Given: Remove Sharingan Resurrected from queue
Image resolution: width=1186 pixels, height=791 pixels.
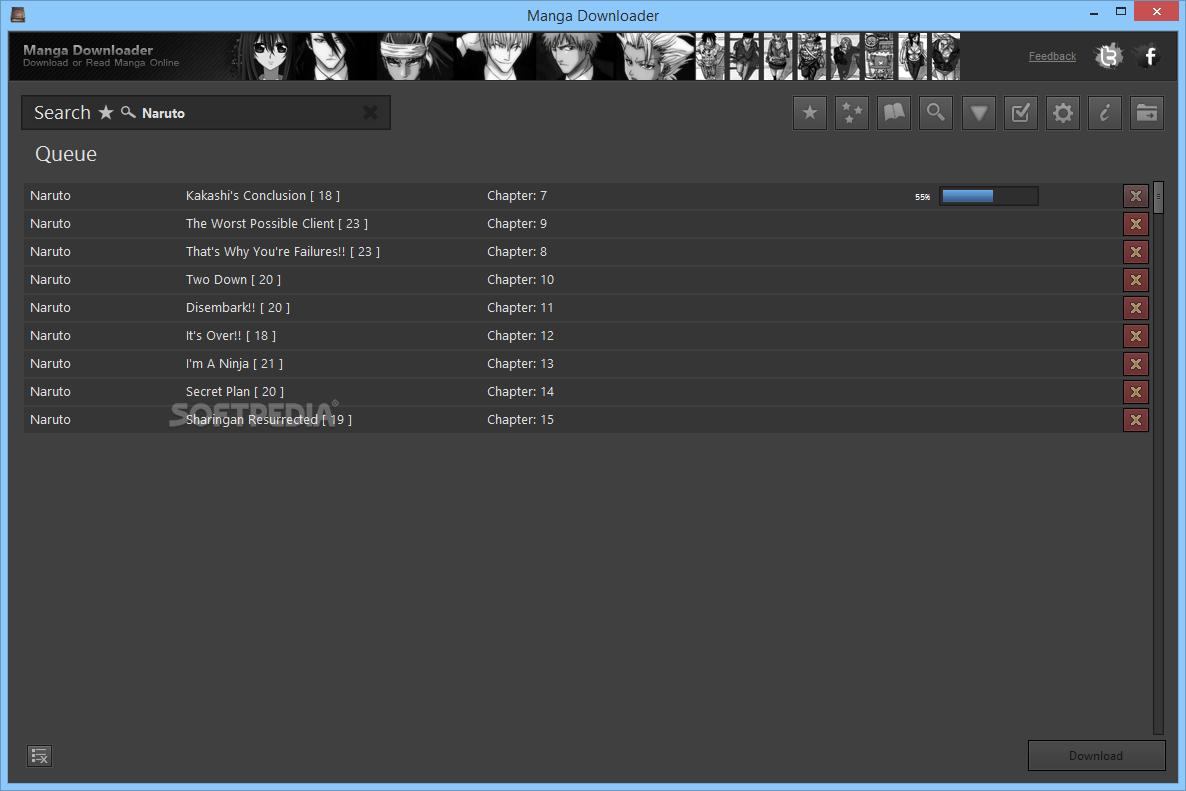Looking at the screenshot, I should click(x=1135, y=420).
